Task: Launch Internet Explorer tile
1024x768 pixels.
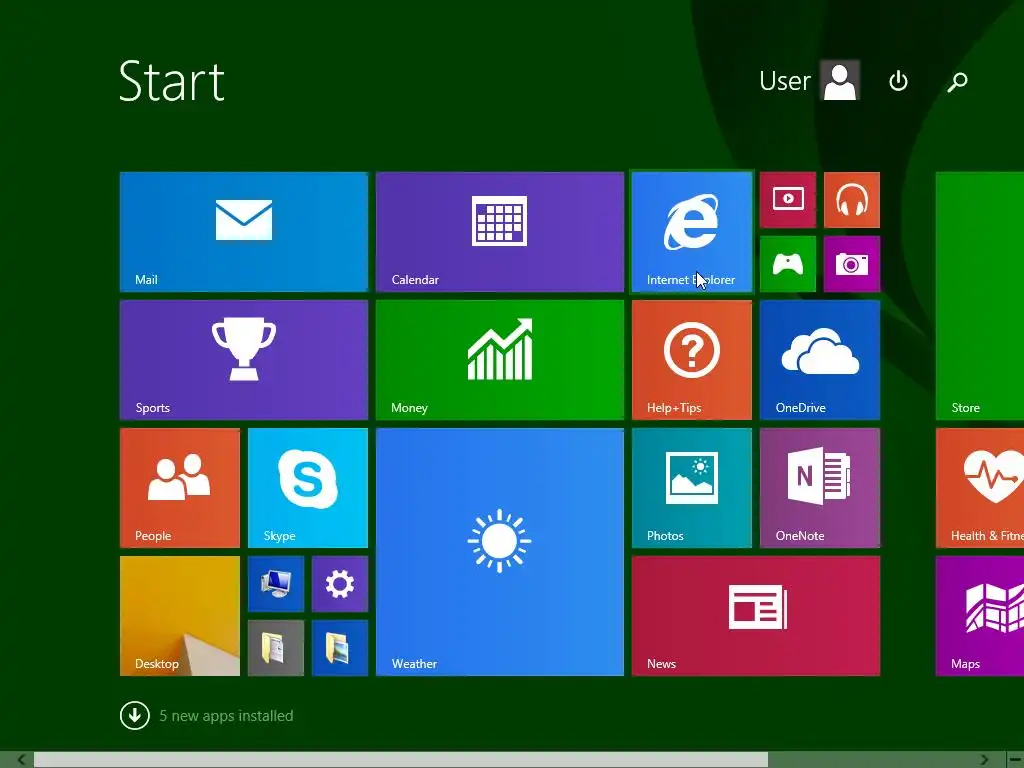Action: [x=692, y=232]
